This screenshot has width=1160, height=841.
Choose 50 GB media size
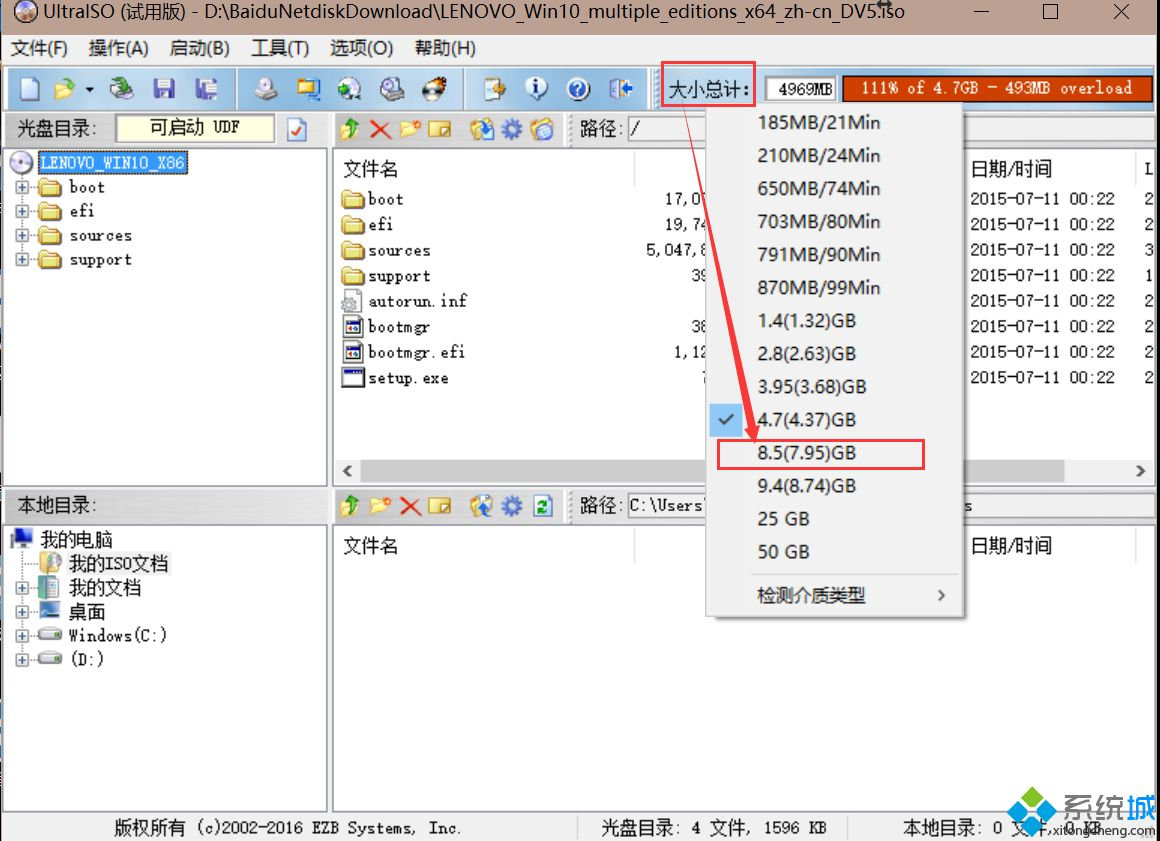(x=834, y=553)
